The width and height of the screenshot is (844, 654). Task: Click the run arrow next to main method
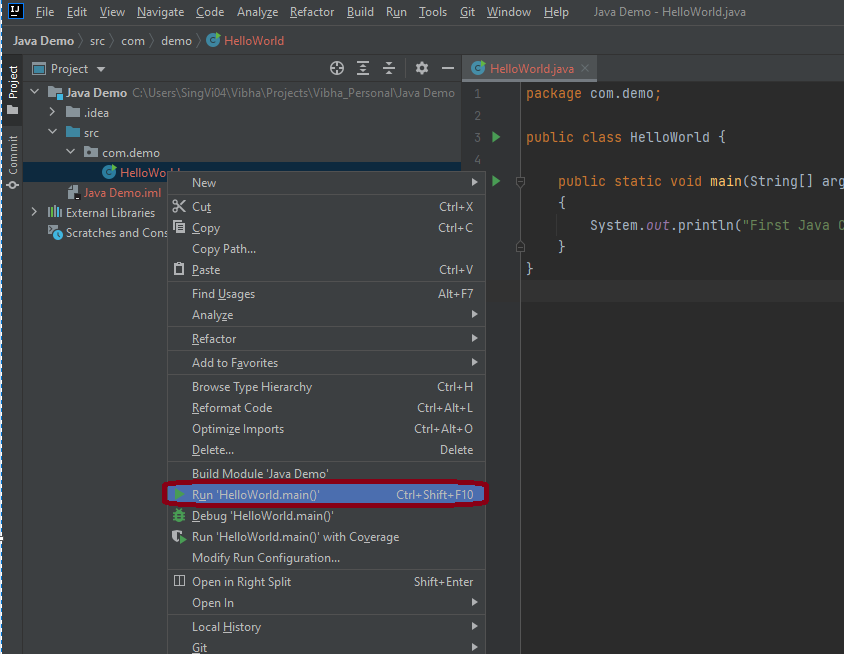point(495,181)
